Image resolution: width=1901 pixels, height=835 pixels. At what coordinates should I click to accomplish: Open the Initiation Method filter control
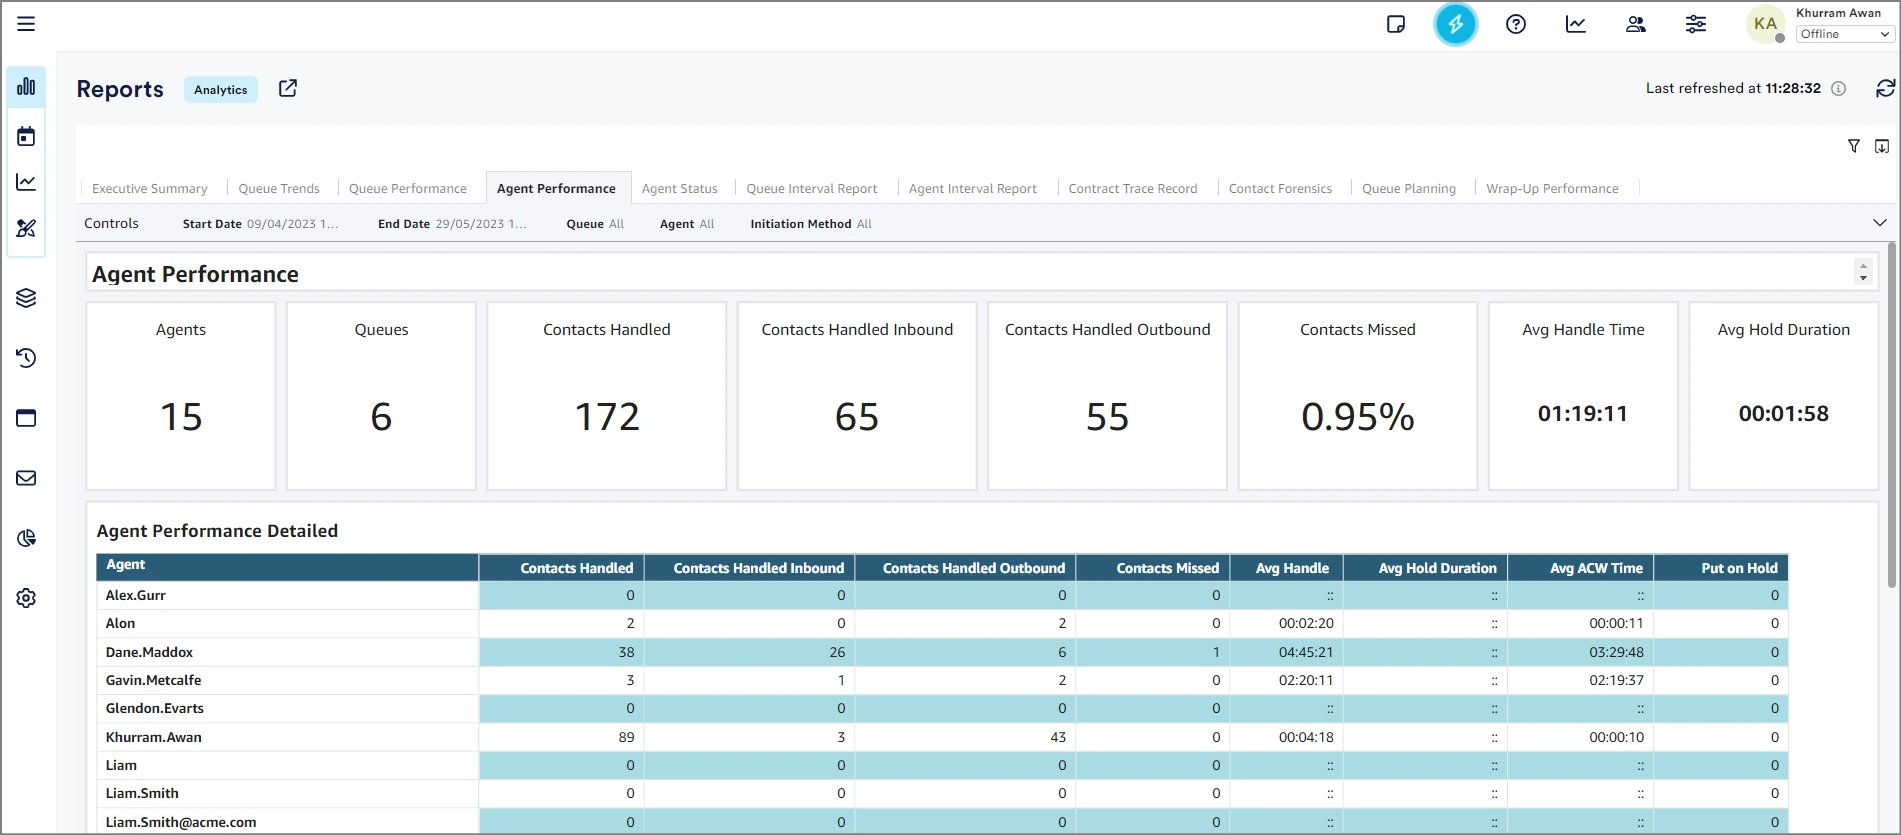811,224
